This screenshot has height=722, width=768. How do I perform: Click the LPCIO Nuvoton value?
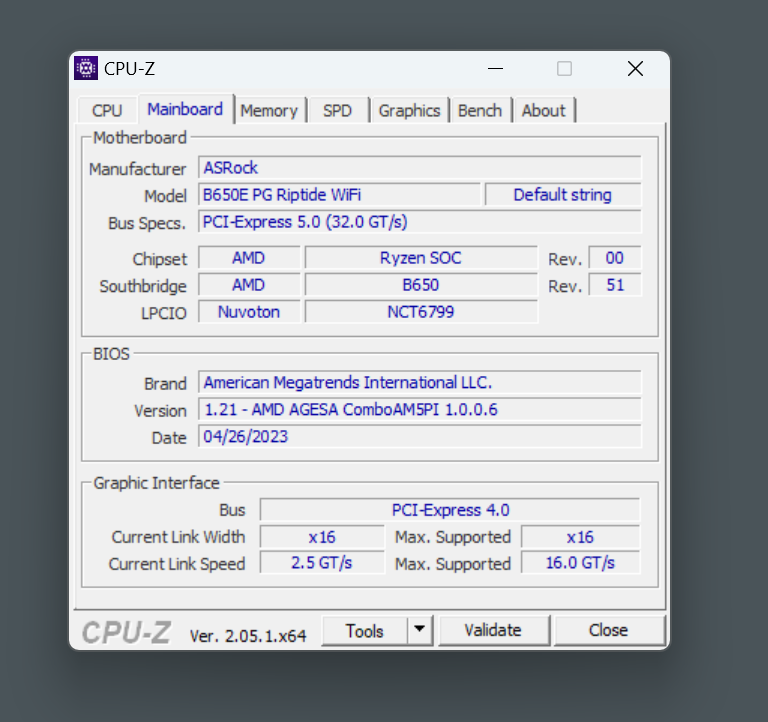coord(249,312)
